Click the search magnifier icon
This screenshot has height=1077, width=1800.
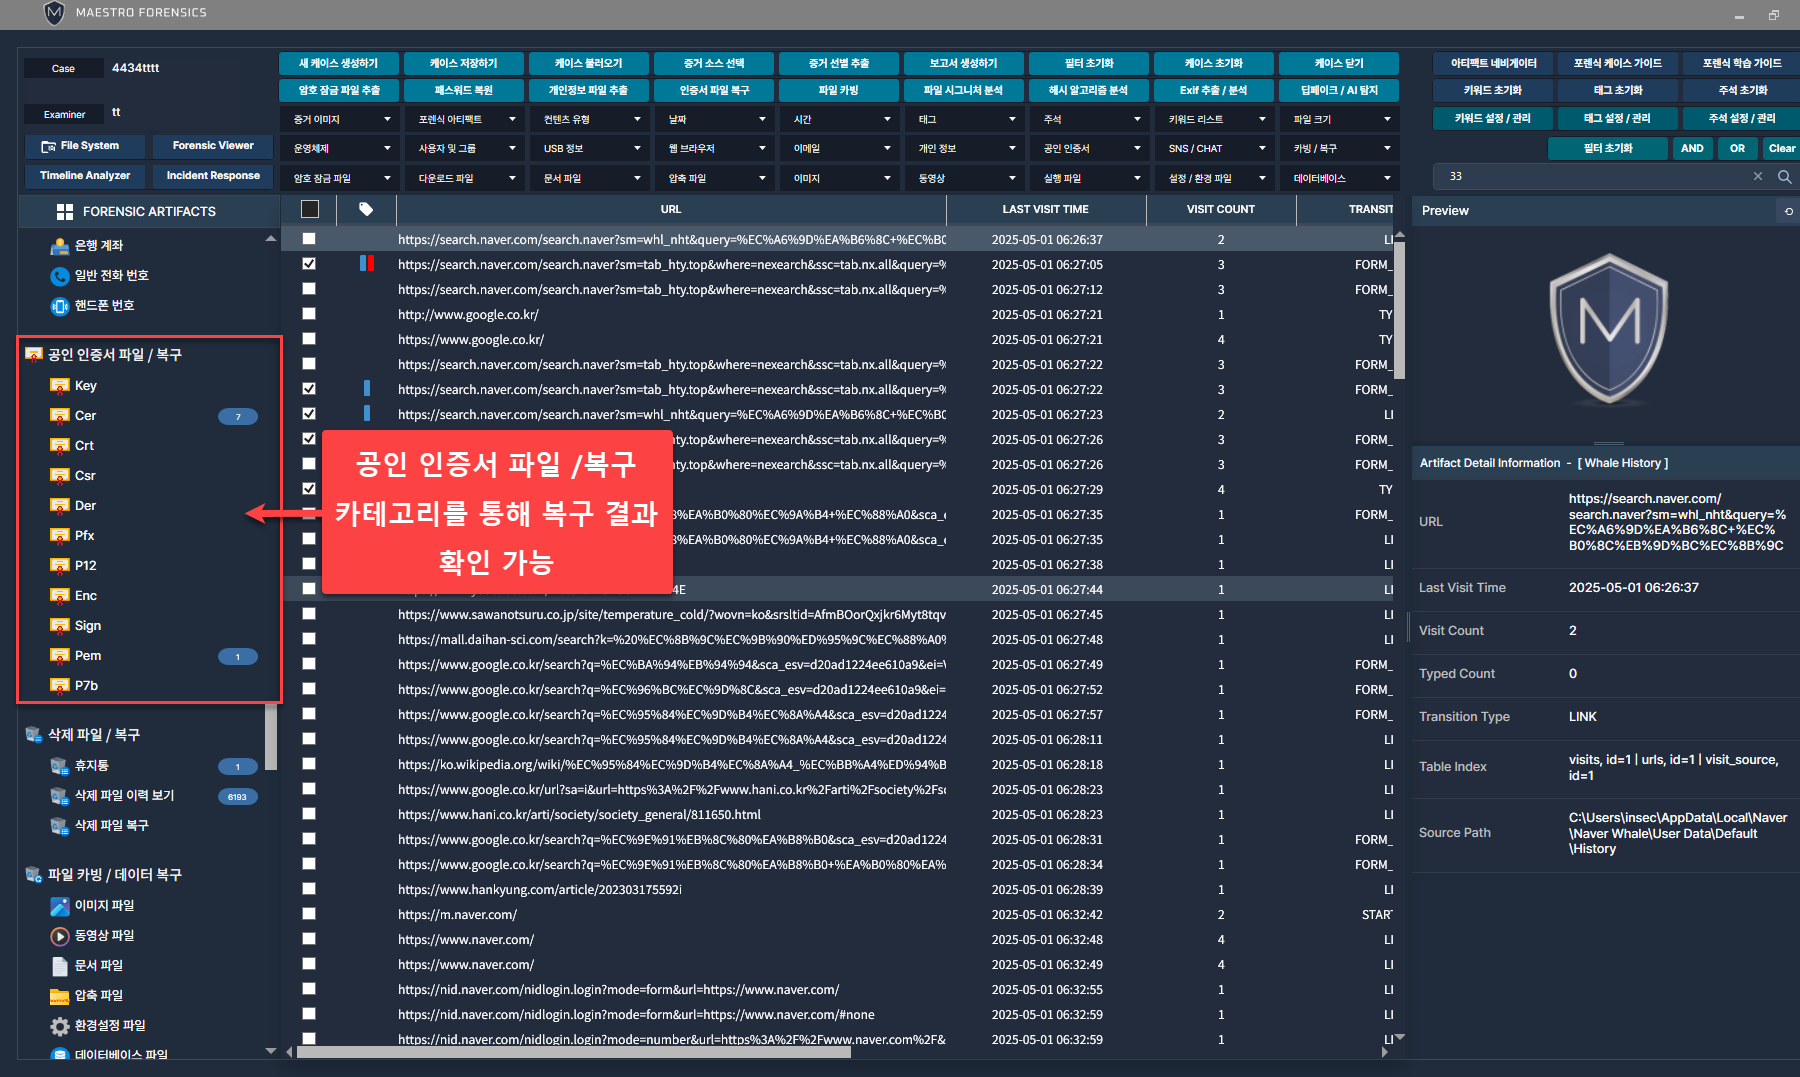1784,177
